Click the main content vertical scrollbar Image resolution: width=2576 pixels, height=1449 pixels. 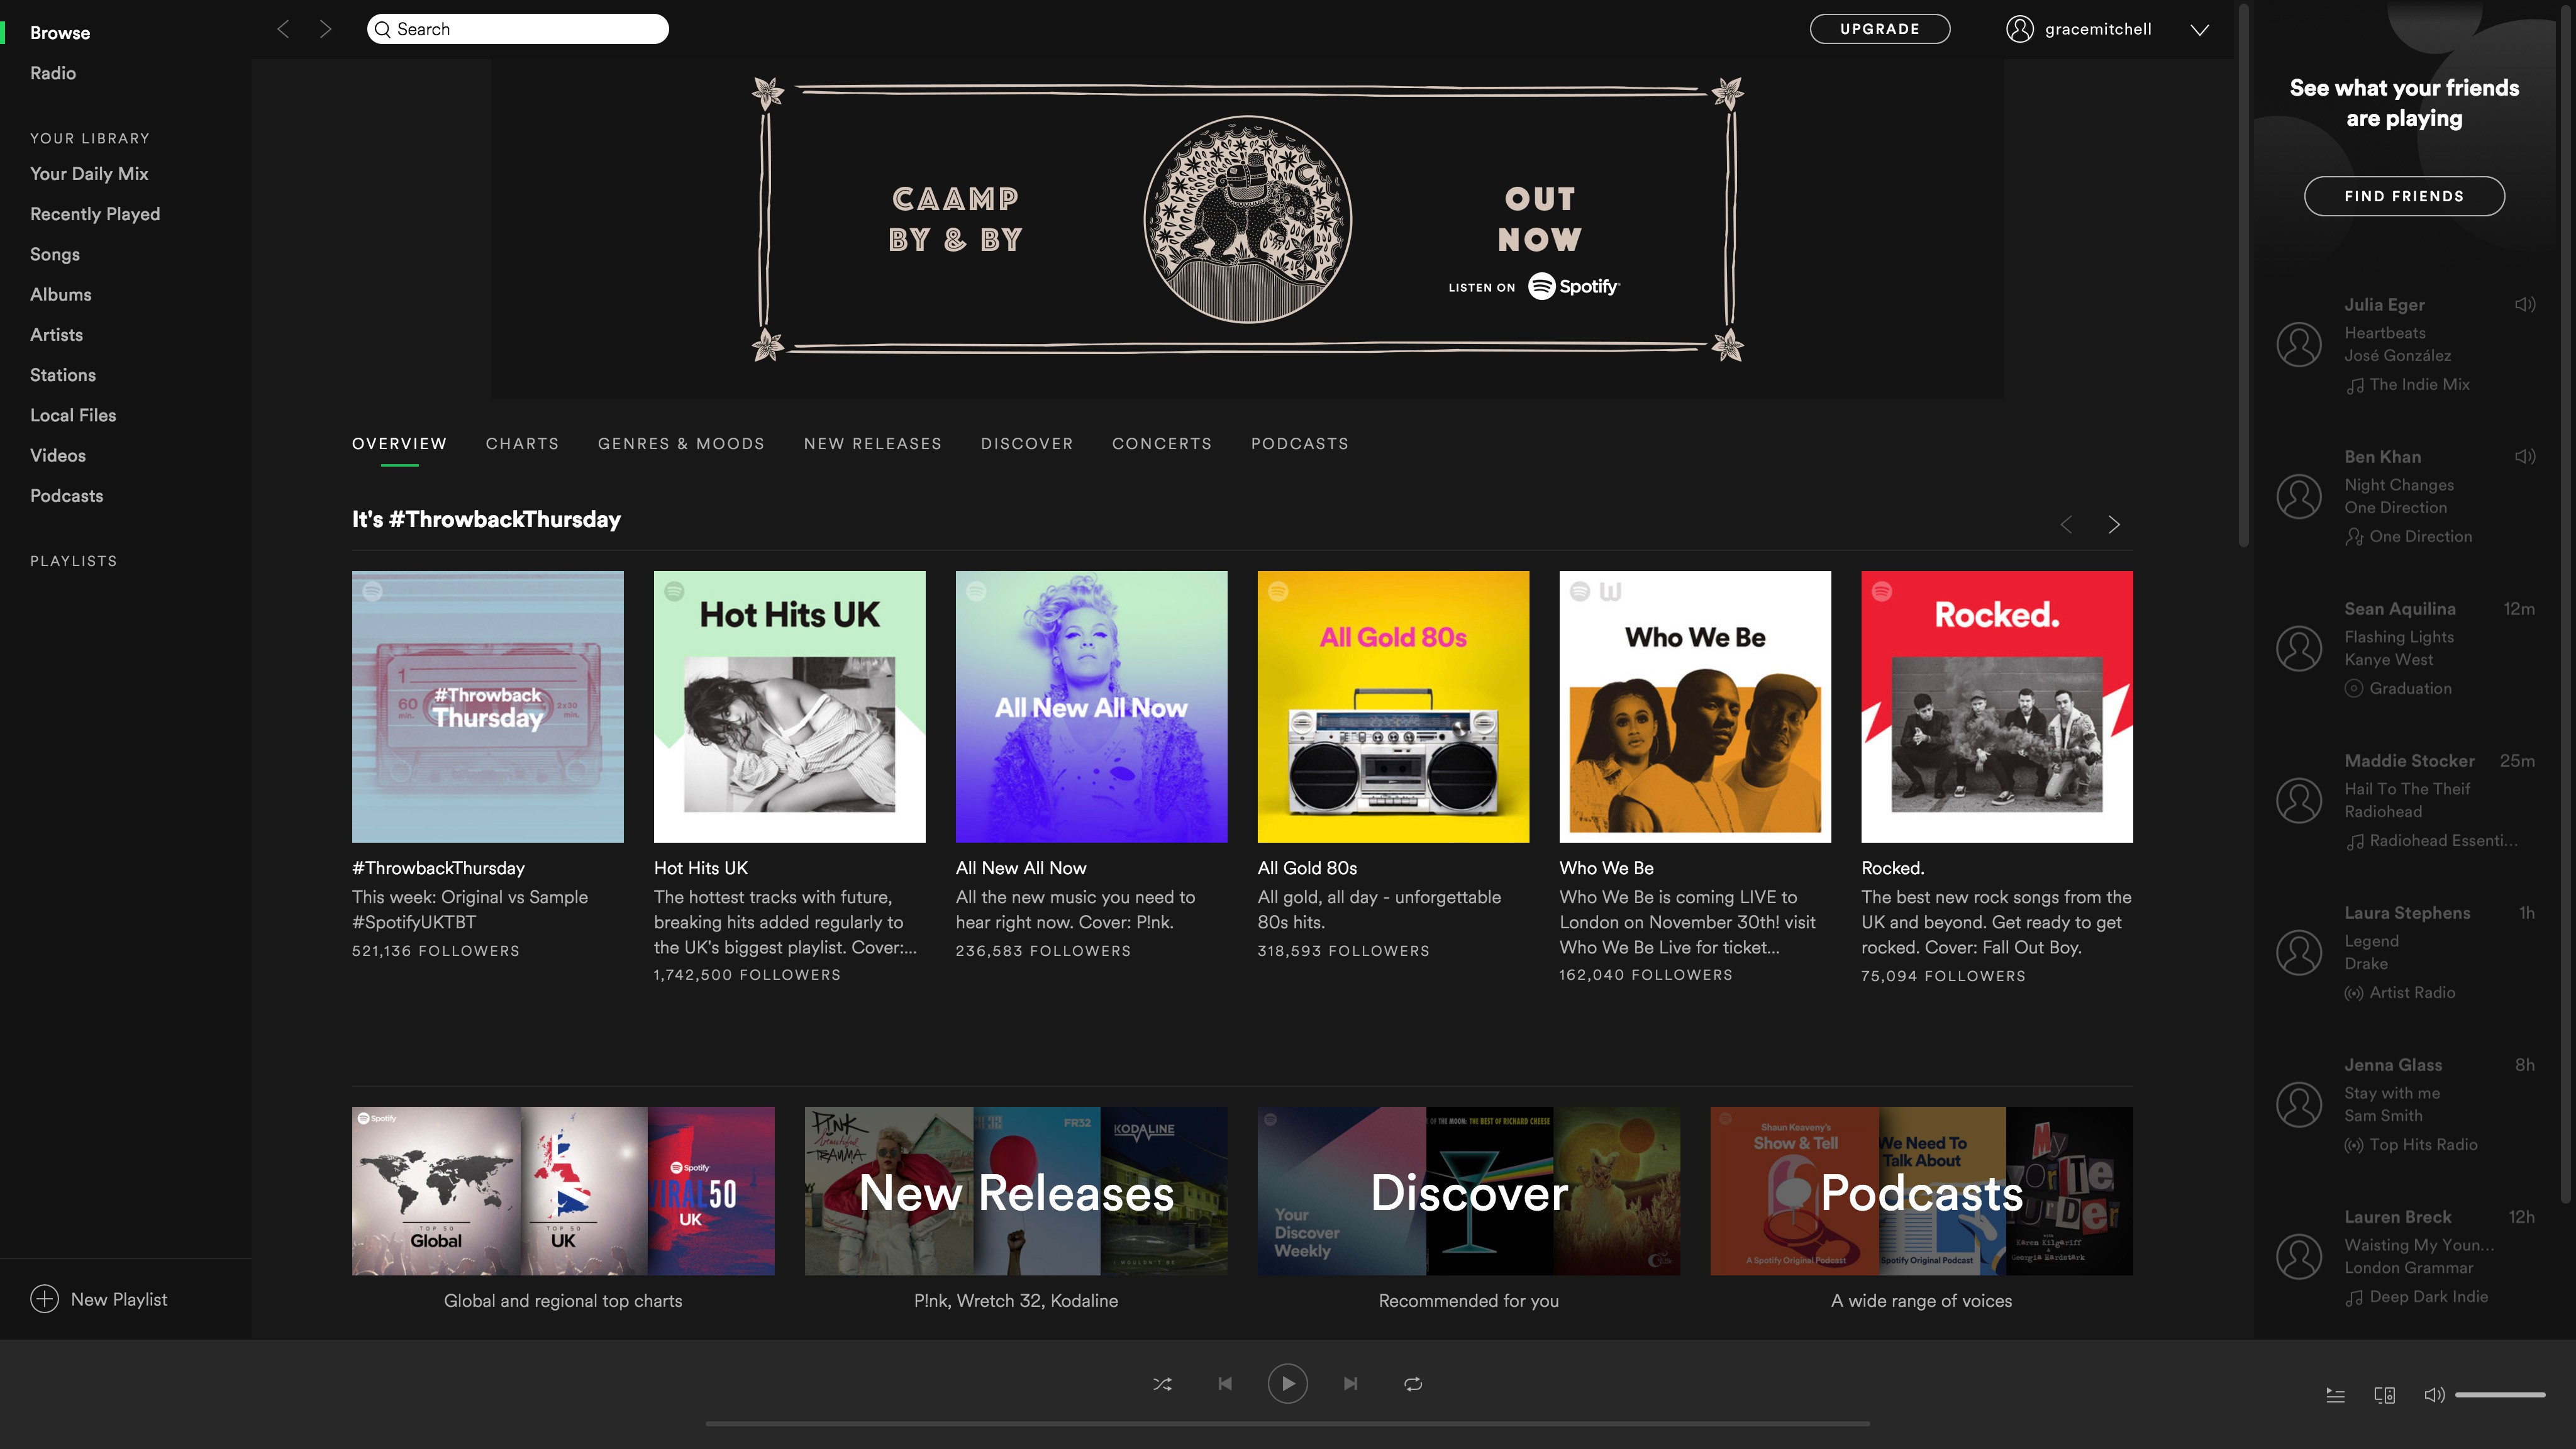click(x=2244, y=275)
